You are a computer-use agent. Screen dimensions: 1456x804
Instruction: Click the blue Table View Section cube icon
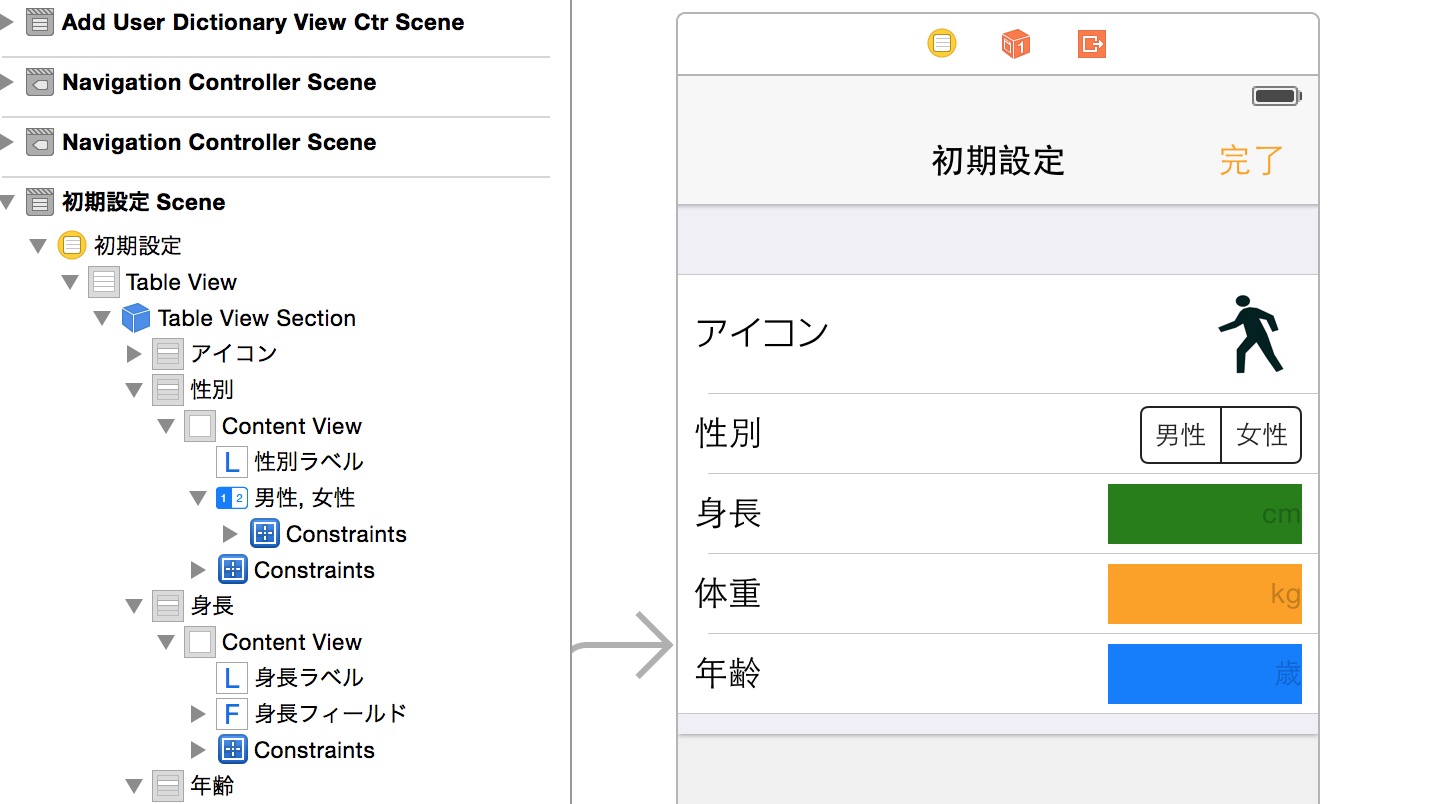pos(135,318)
